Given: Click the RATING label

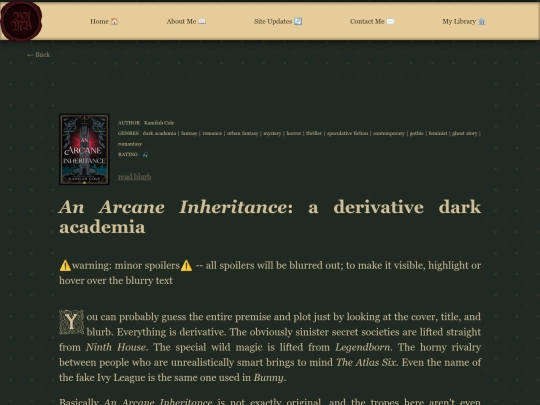Looking at the screenshot, I should tap(128, 154).
